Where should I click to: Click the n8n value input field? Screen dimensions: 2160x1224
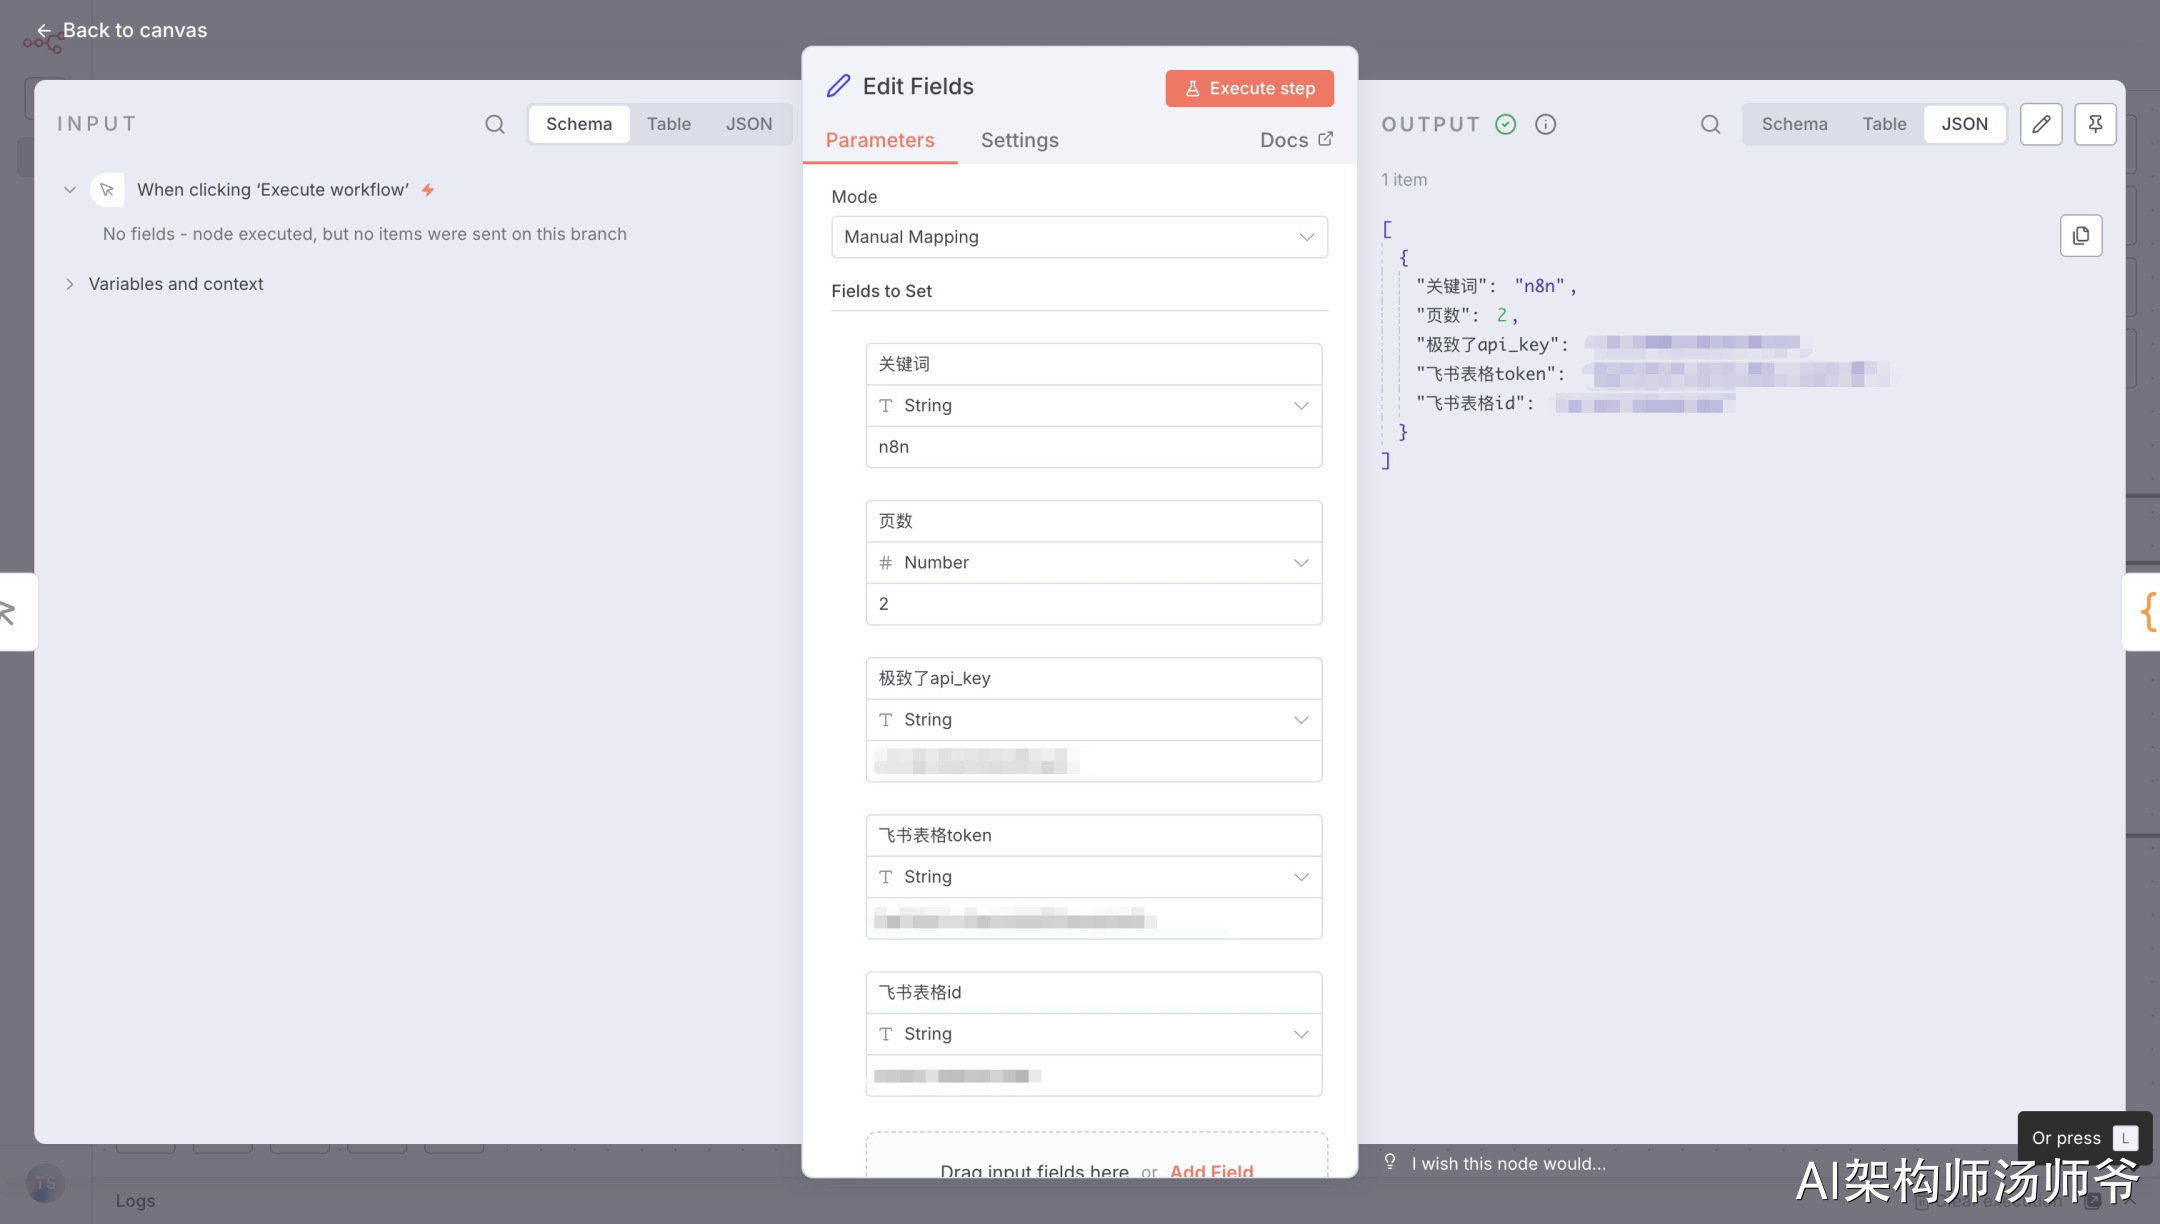[x=1093, y=447]
